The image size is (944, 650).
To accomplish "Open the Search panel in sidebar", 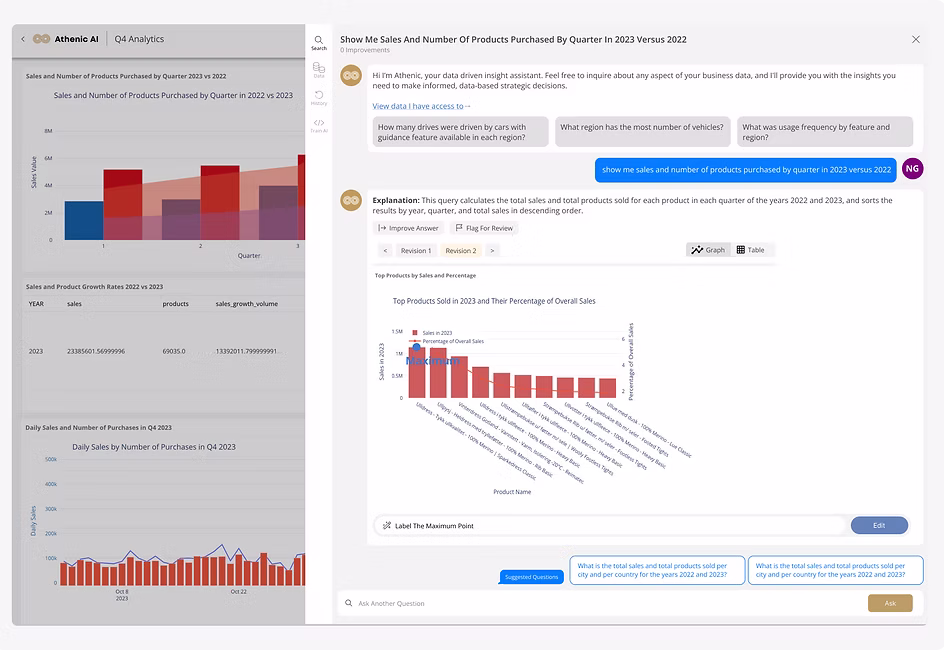I will 319,41.
